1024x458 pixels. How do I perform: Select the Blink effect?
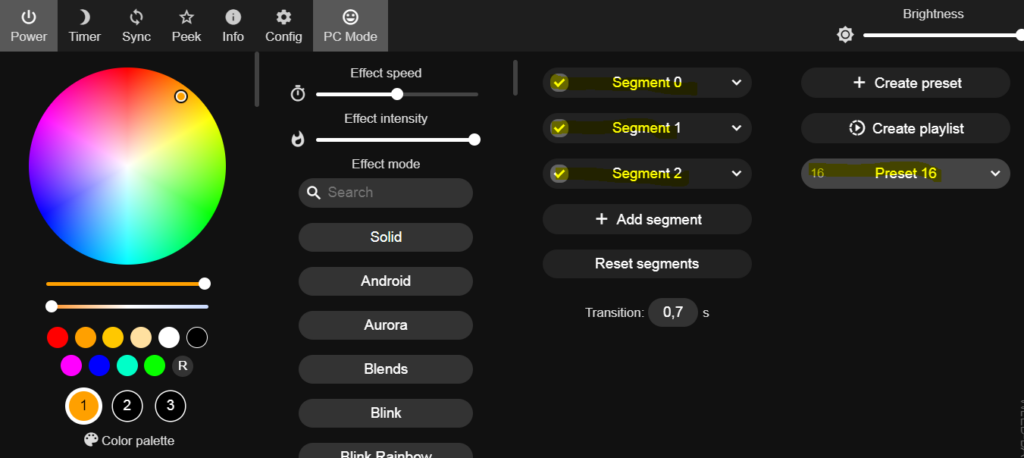point(385,413)
